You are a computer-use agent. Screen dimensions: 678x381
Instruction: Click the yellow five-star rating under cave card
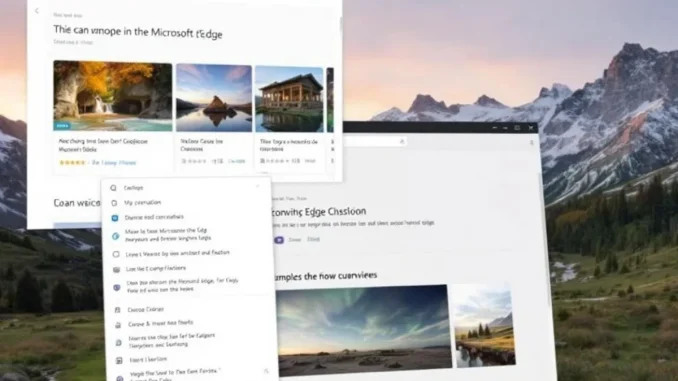(x=72, y=163)
